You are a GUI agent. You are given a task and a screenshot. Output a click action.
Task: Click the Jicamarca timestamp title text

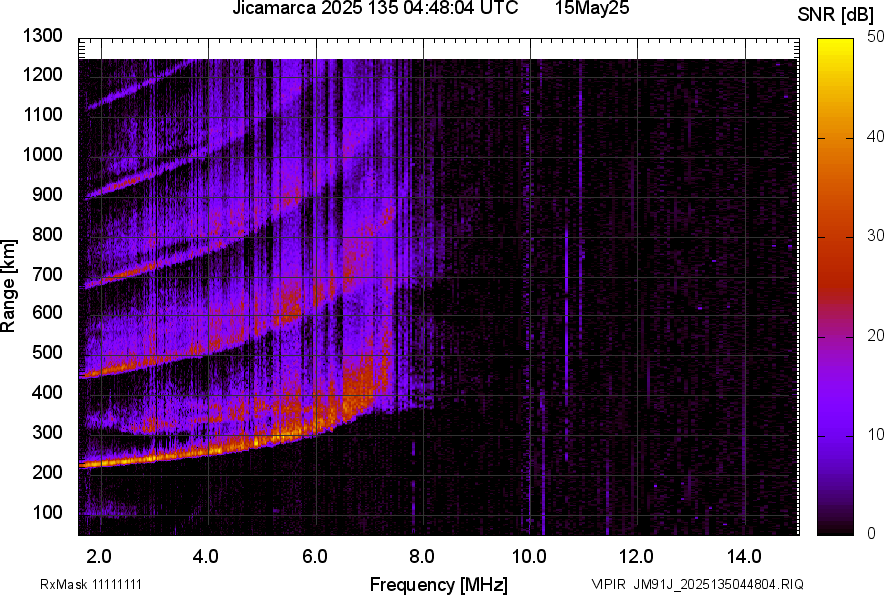(375, 9)
